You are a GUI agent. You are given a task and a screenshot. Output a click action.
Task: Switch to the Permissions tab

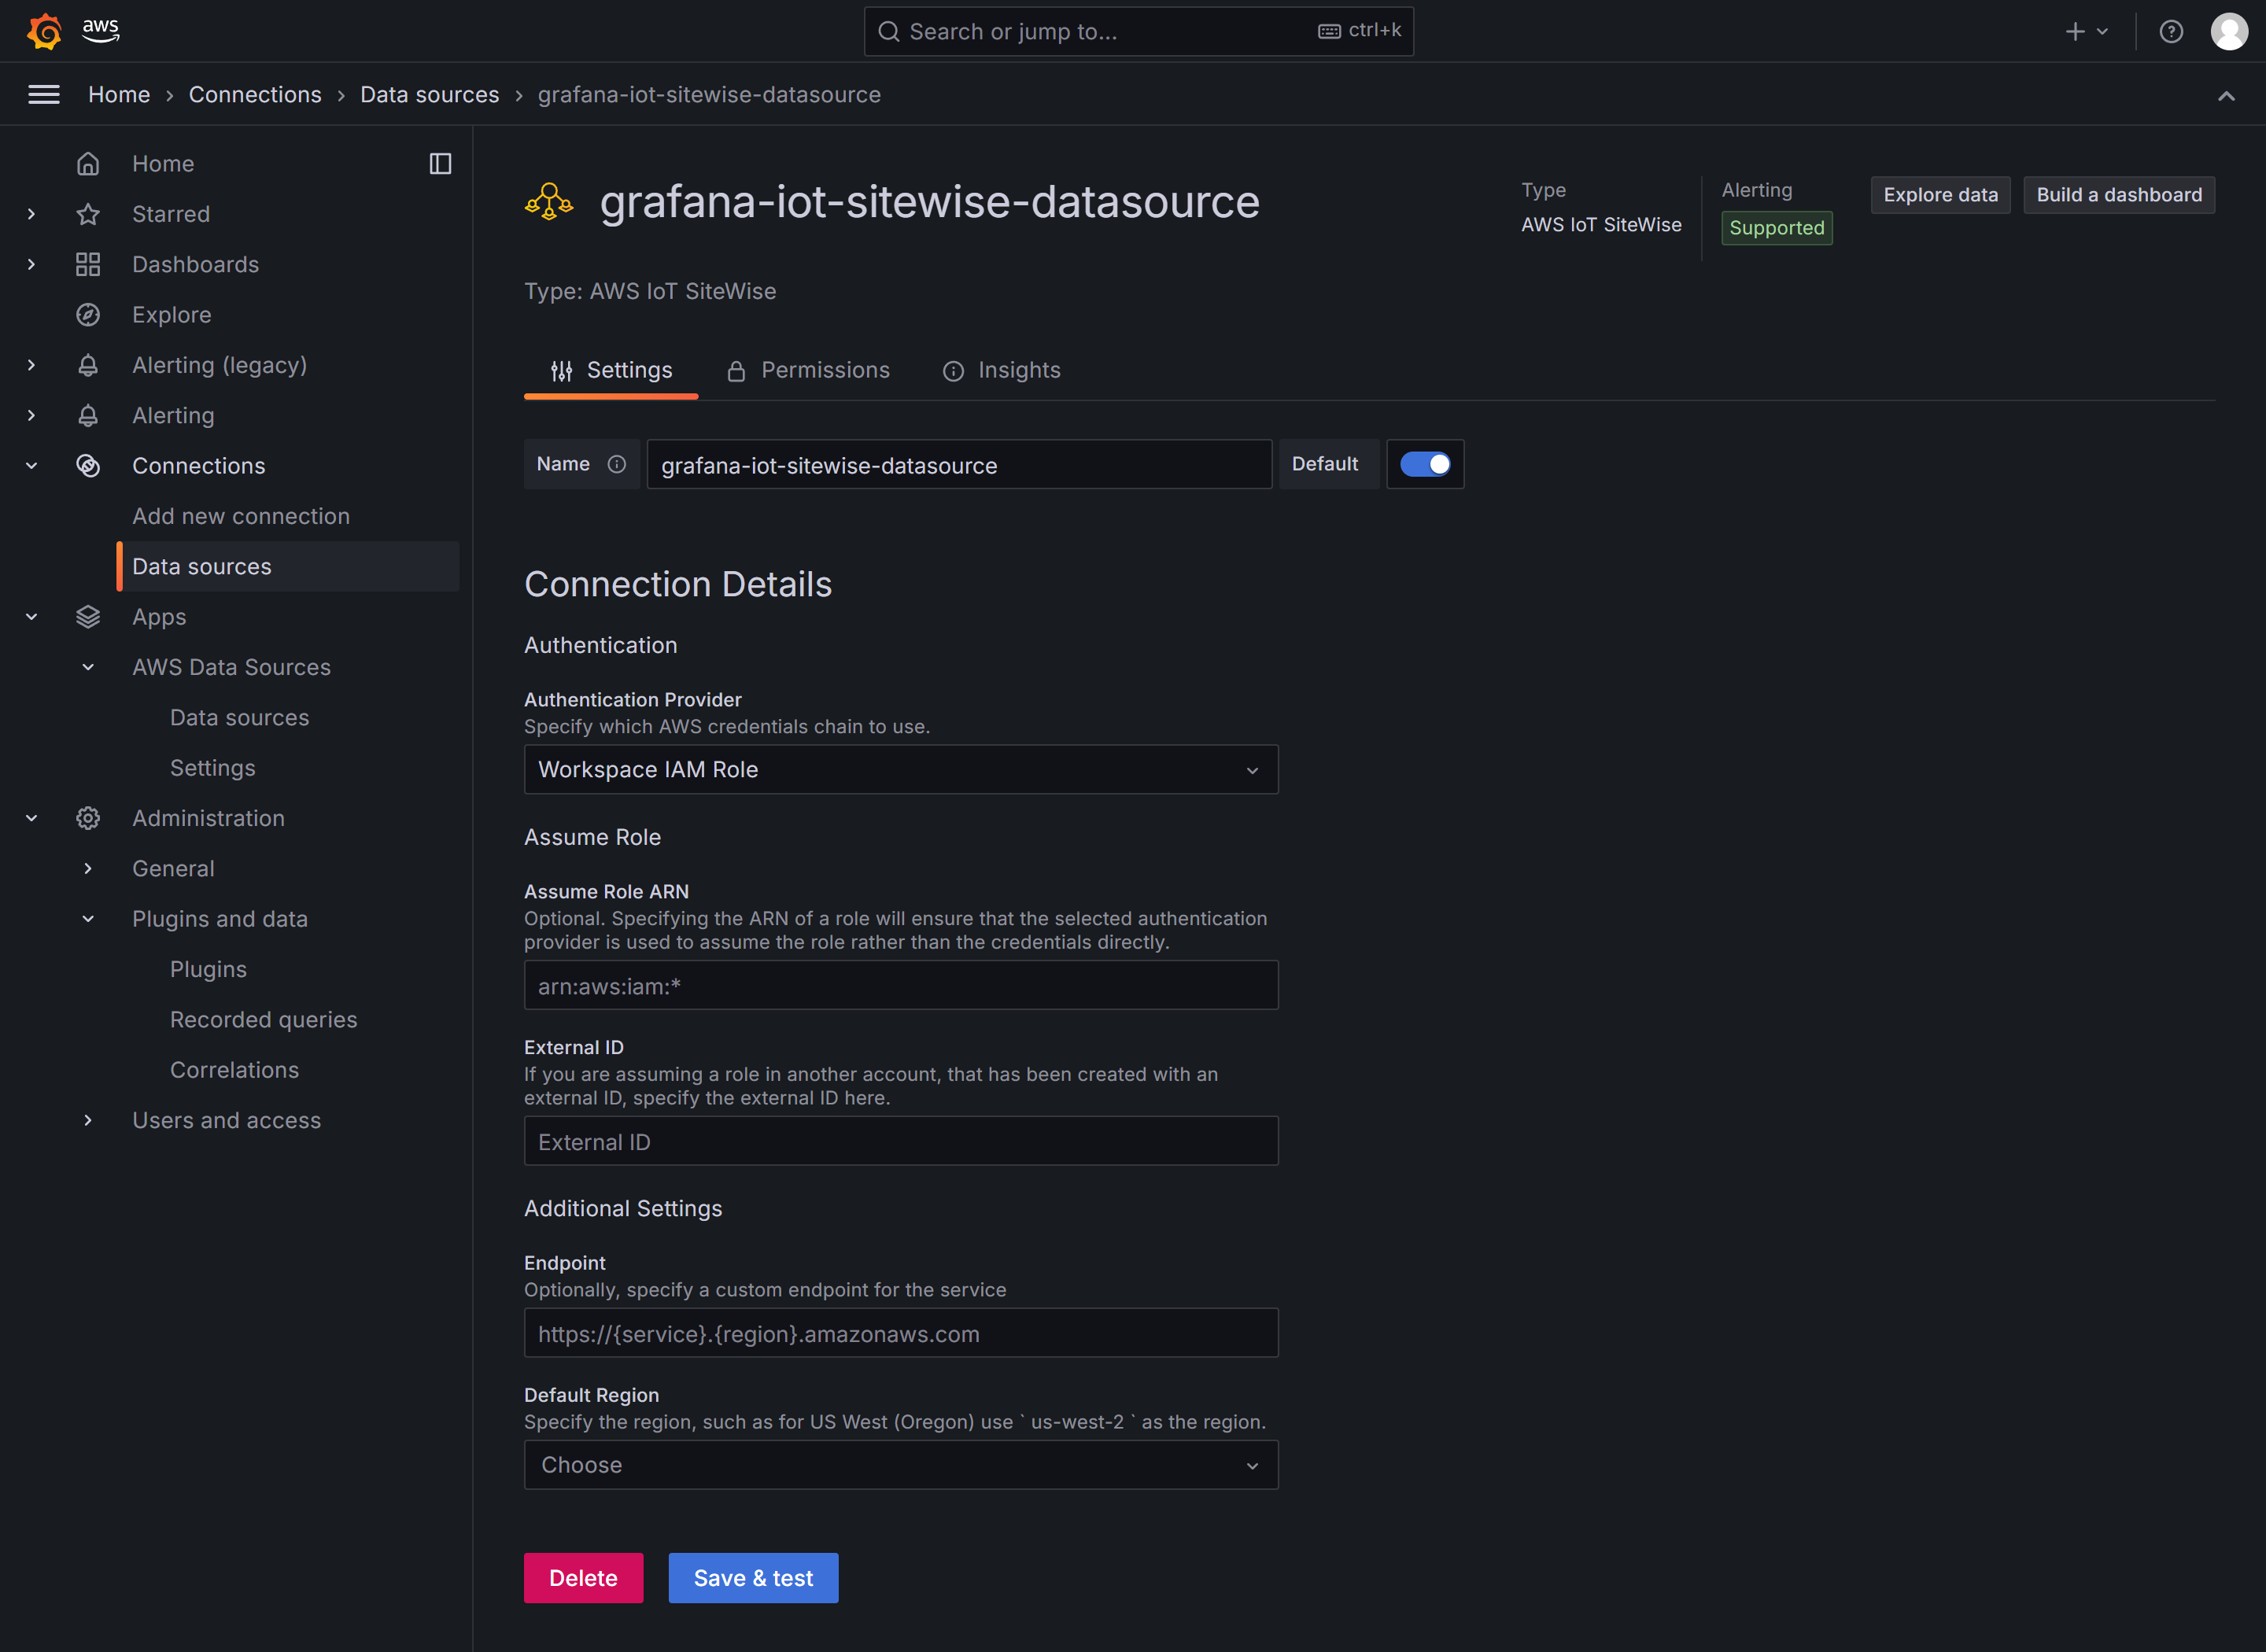808,370
